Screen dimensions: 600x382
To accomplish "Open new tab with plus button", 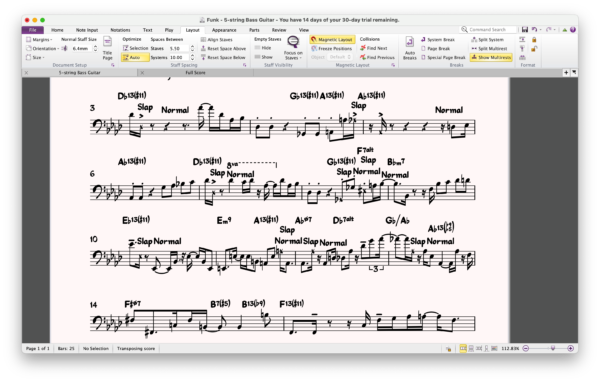I will (x=566, y=72).
